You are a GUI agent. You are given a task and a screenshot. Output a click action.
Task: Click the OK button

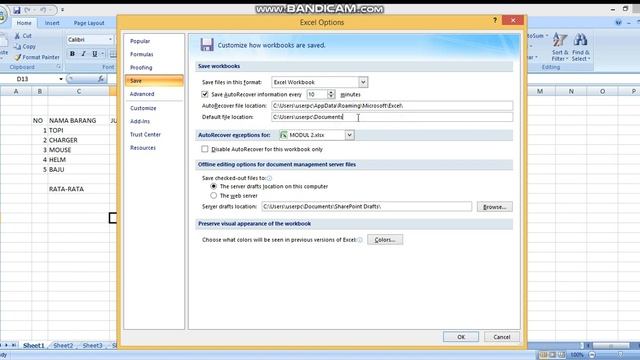[461, 337]
